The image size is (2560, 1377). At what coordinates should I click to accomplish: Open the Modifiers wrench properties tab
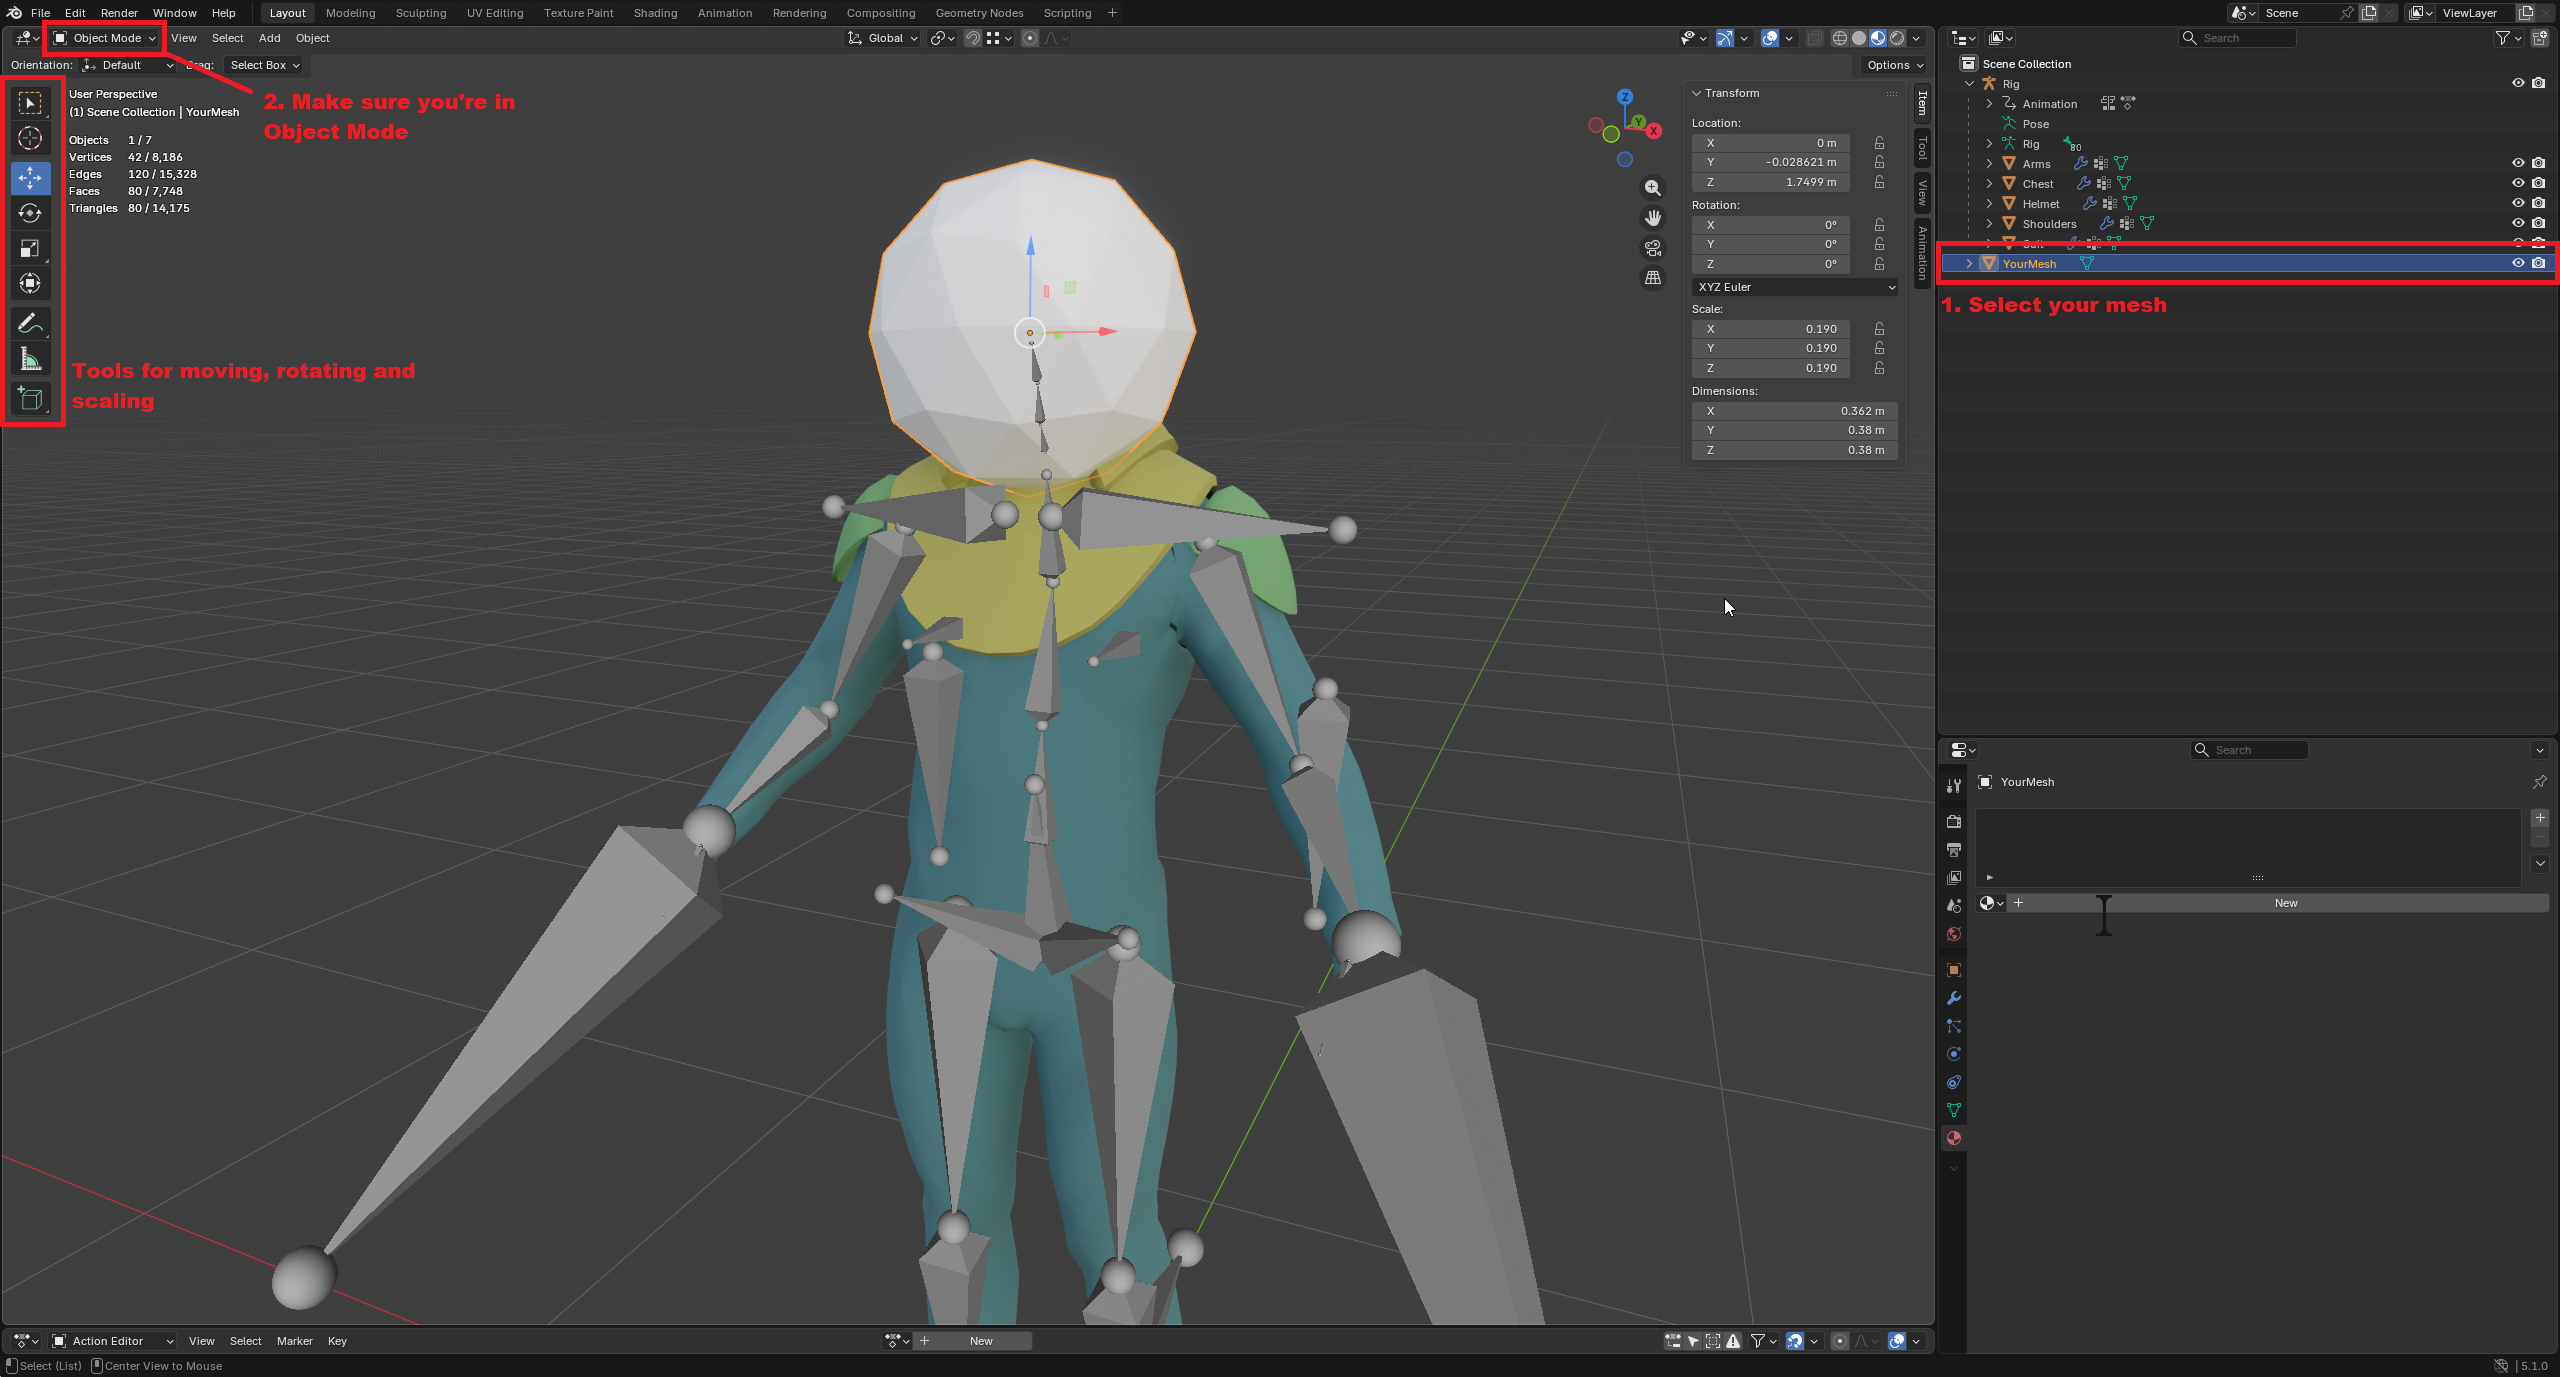point(1953,998)
